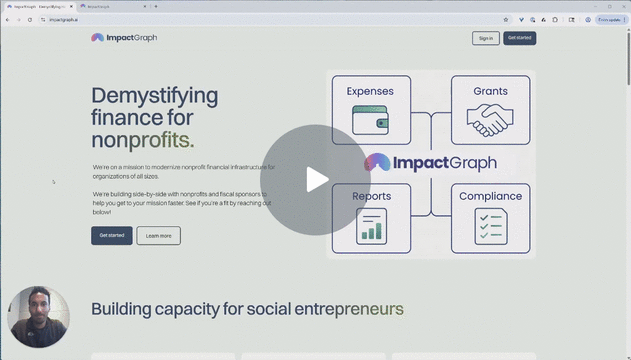Click the ImpactGraph logo in the header

[x=124, y=38]
